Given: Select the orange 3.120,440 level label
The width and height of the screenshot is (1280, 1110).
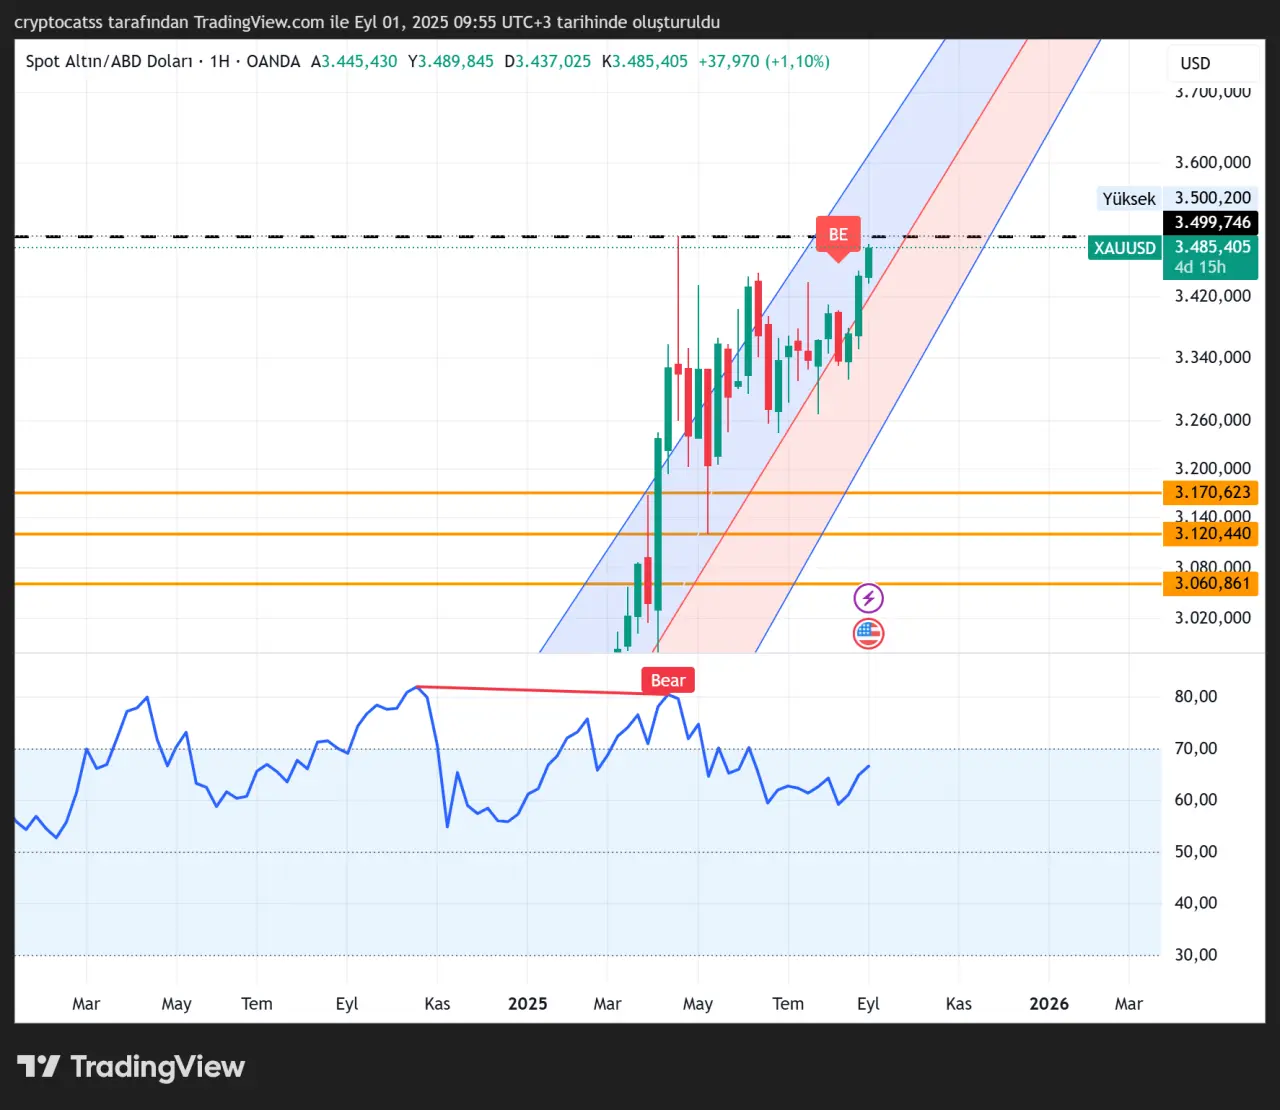Looking at the screenshot, I should (1211, 534).
